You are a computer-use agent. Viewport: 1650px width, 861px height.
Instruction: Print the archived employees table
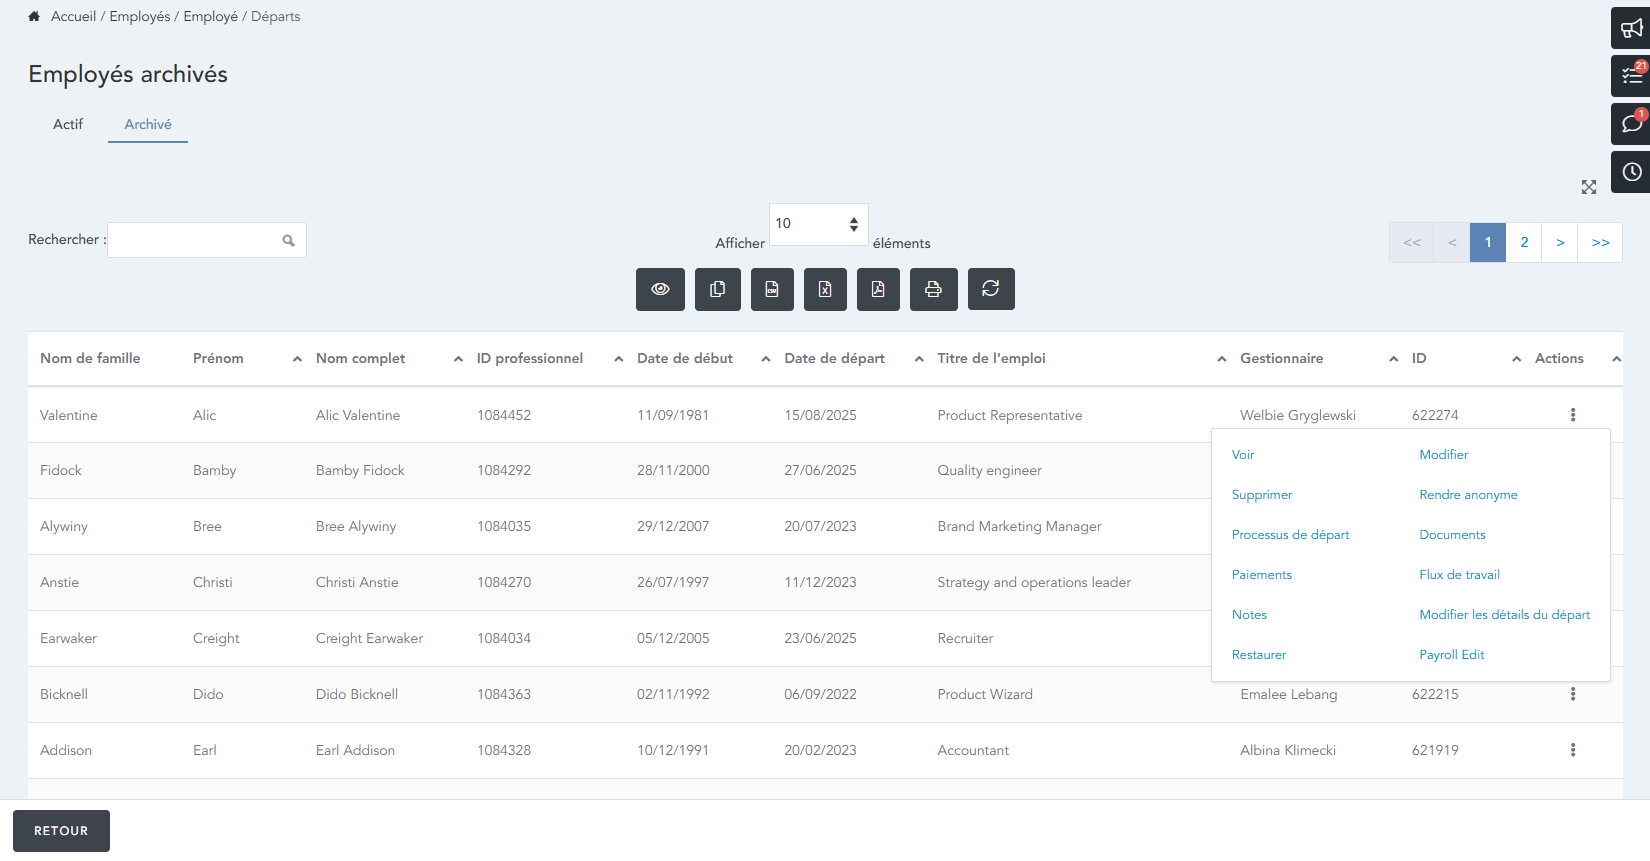pos(933,289)
